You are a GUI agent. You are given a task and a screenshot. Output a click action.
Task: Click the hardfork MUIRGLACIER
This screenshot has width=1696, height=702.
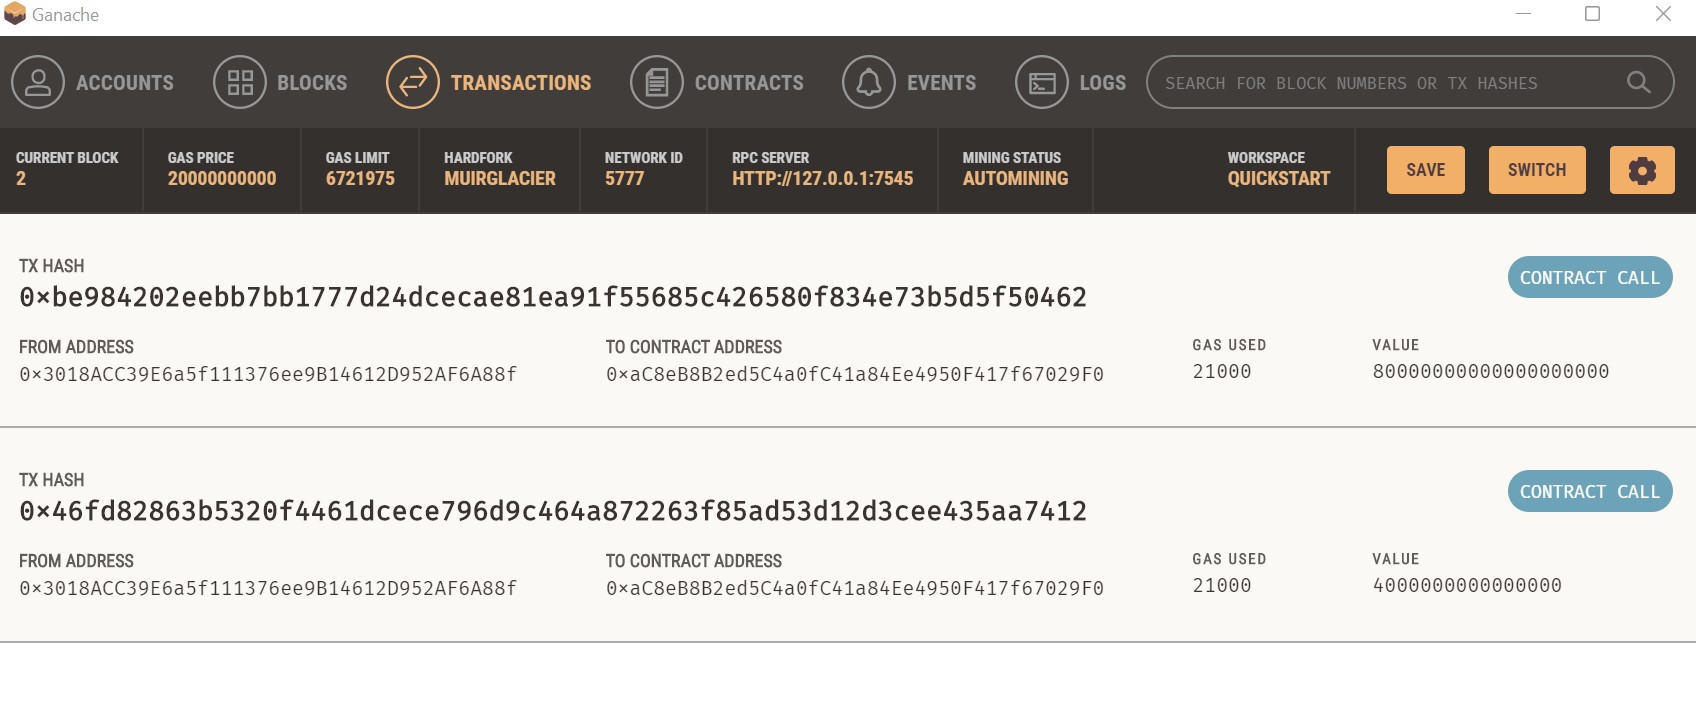pos(500,179)
